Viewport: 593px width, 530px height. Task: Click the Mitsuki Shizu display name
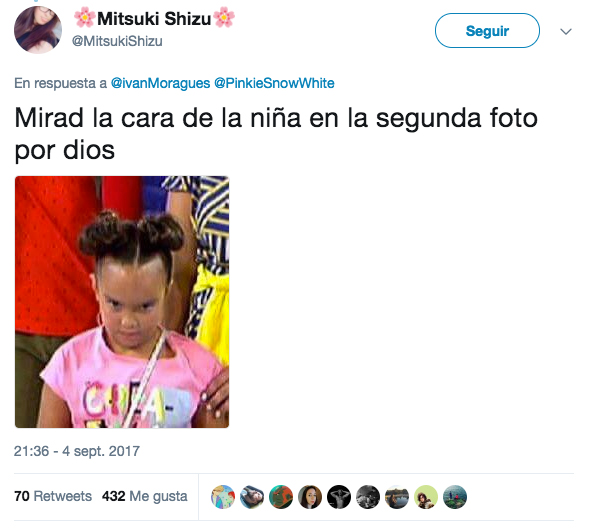[x=154, y=18]
